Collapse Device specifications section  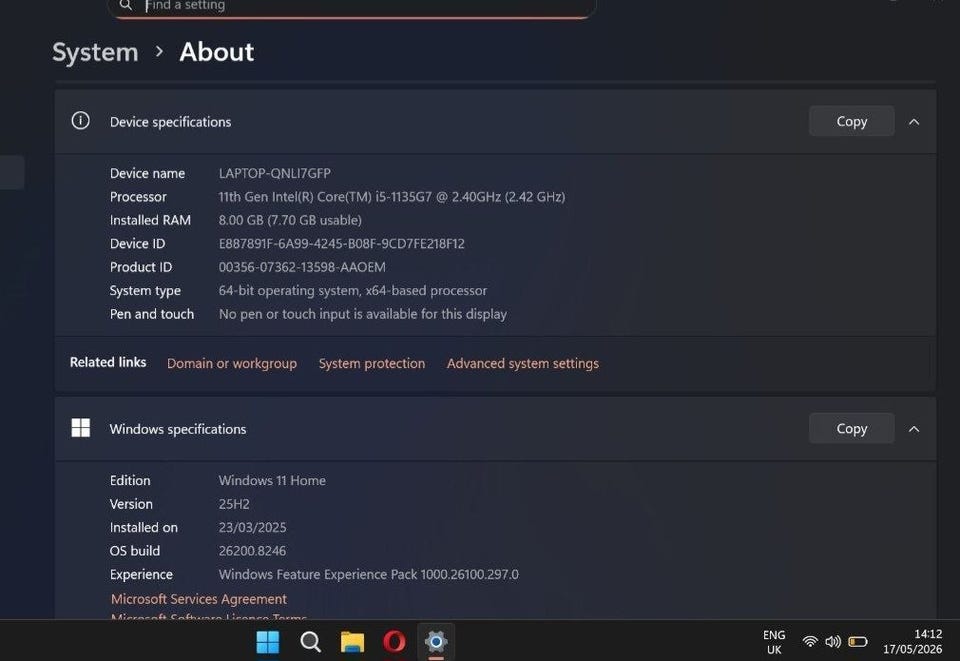914,122
